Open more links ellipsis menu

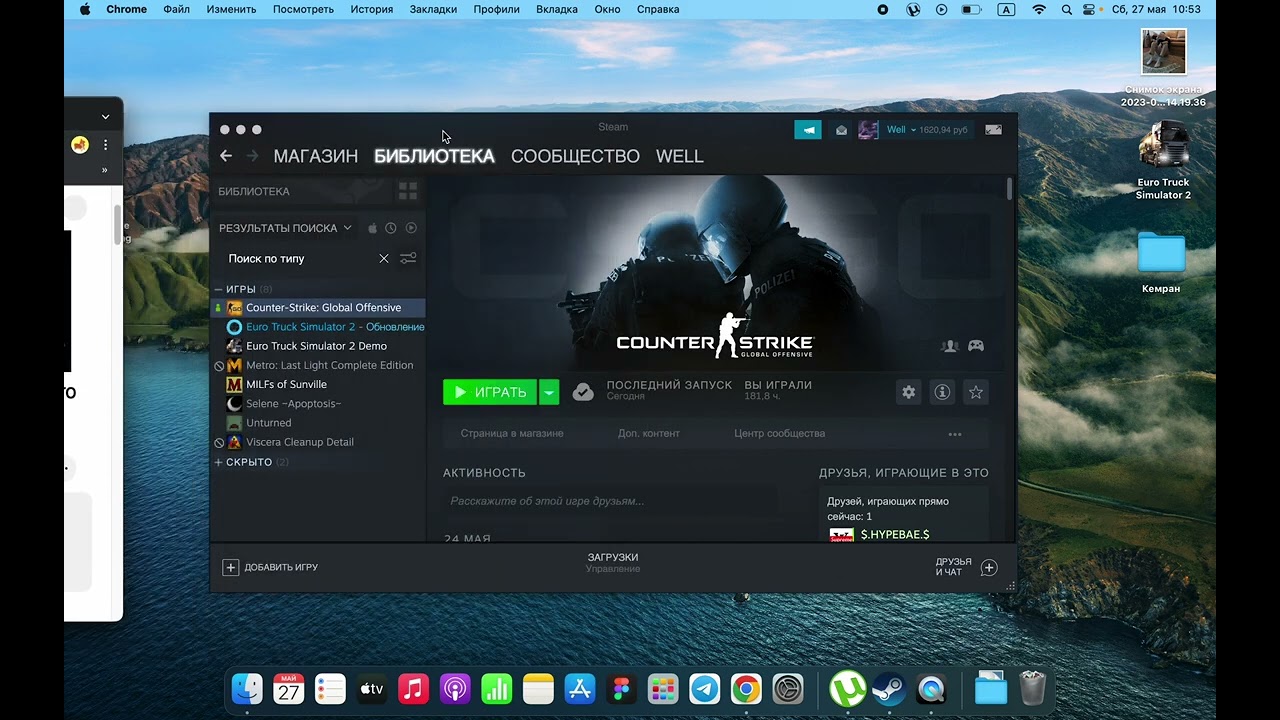coord(955,434)
